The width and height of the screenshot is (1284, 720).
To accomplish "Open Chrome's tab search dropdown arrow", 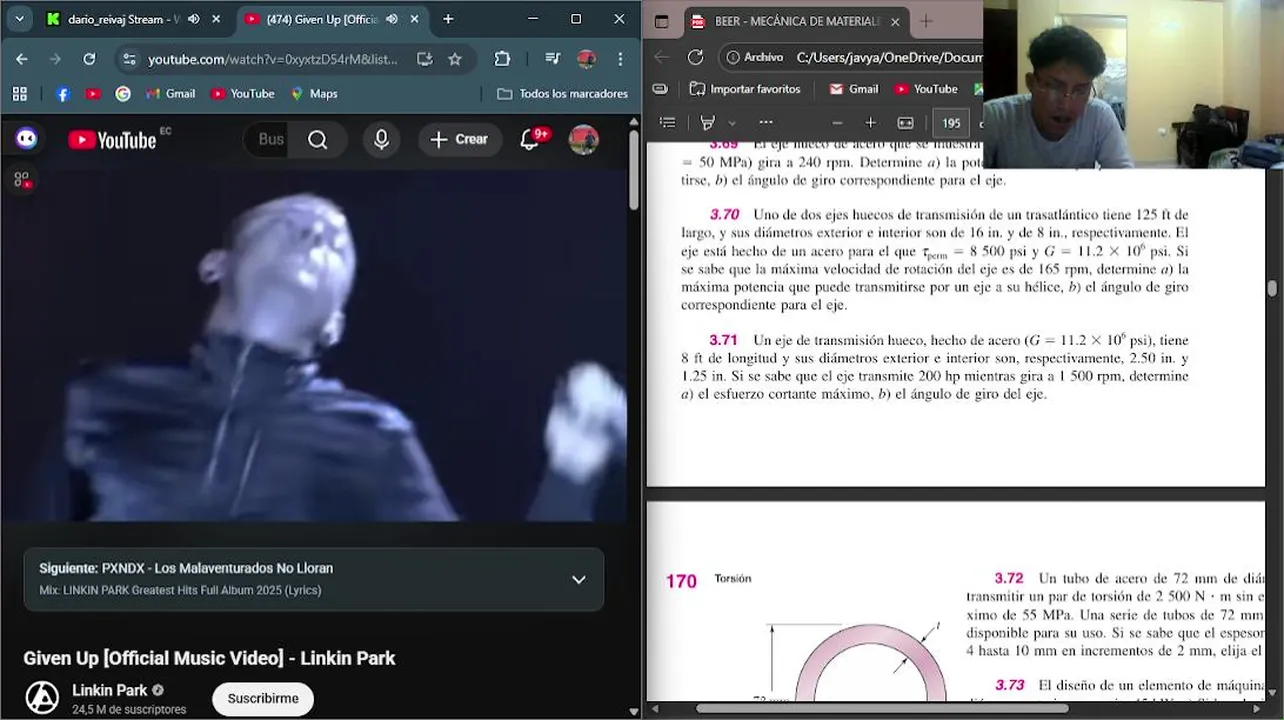I will [x=19, y=19].
